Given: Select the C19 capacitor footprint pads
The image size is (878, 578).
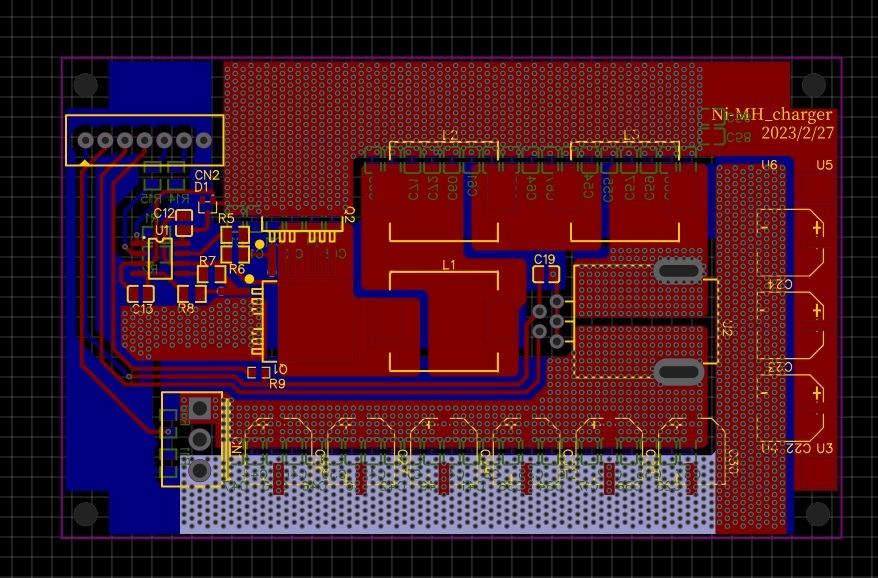Looking at the screenshot, I should click(546, 274).
